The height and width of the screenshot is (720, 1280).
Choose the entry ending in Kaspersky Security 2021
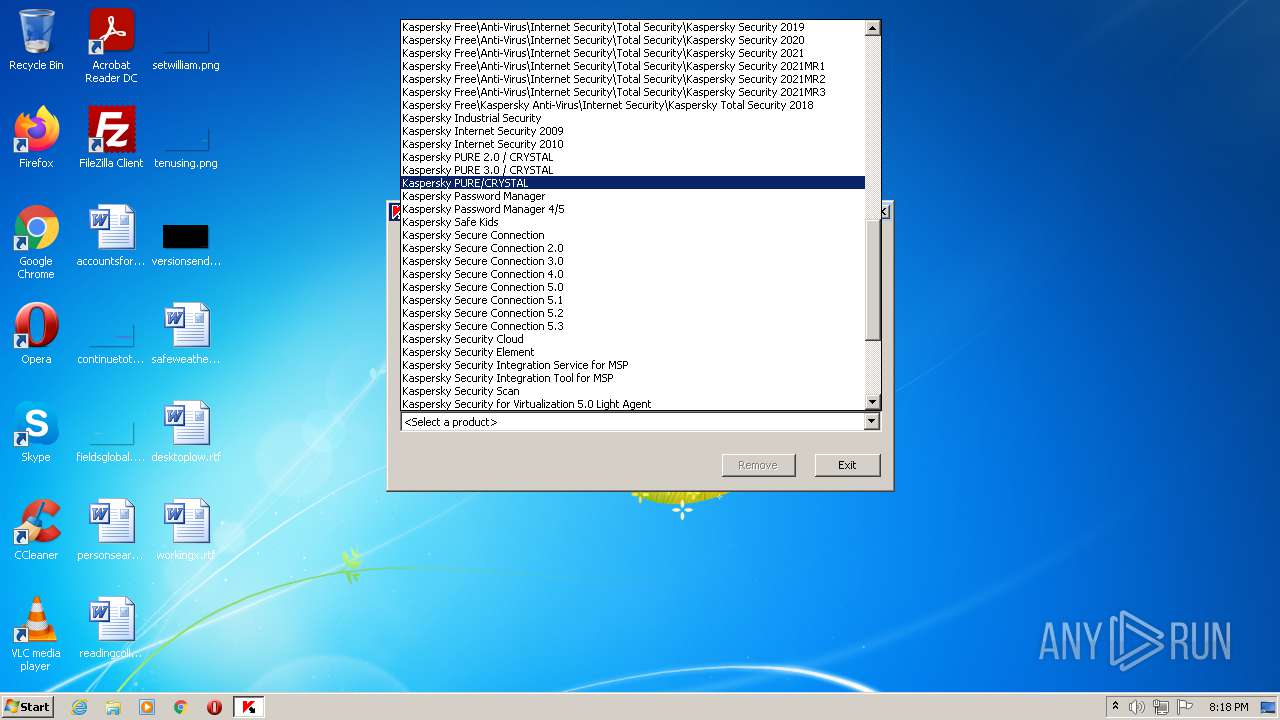point(633,53)
